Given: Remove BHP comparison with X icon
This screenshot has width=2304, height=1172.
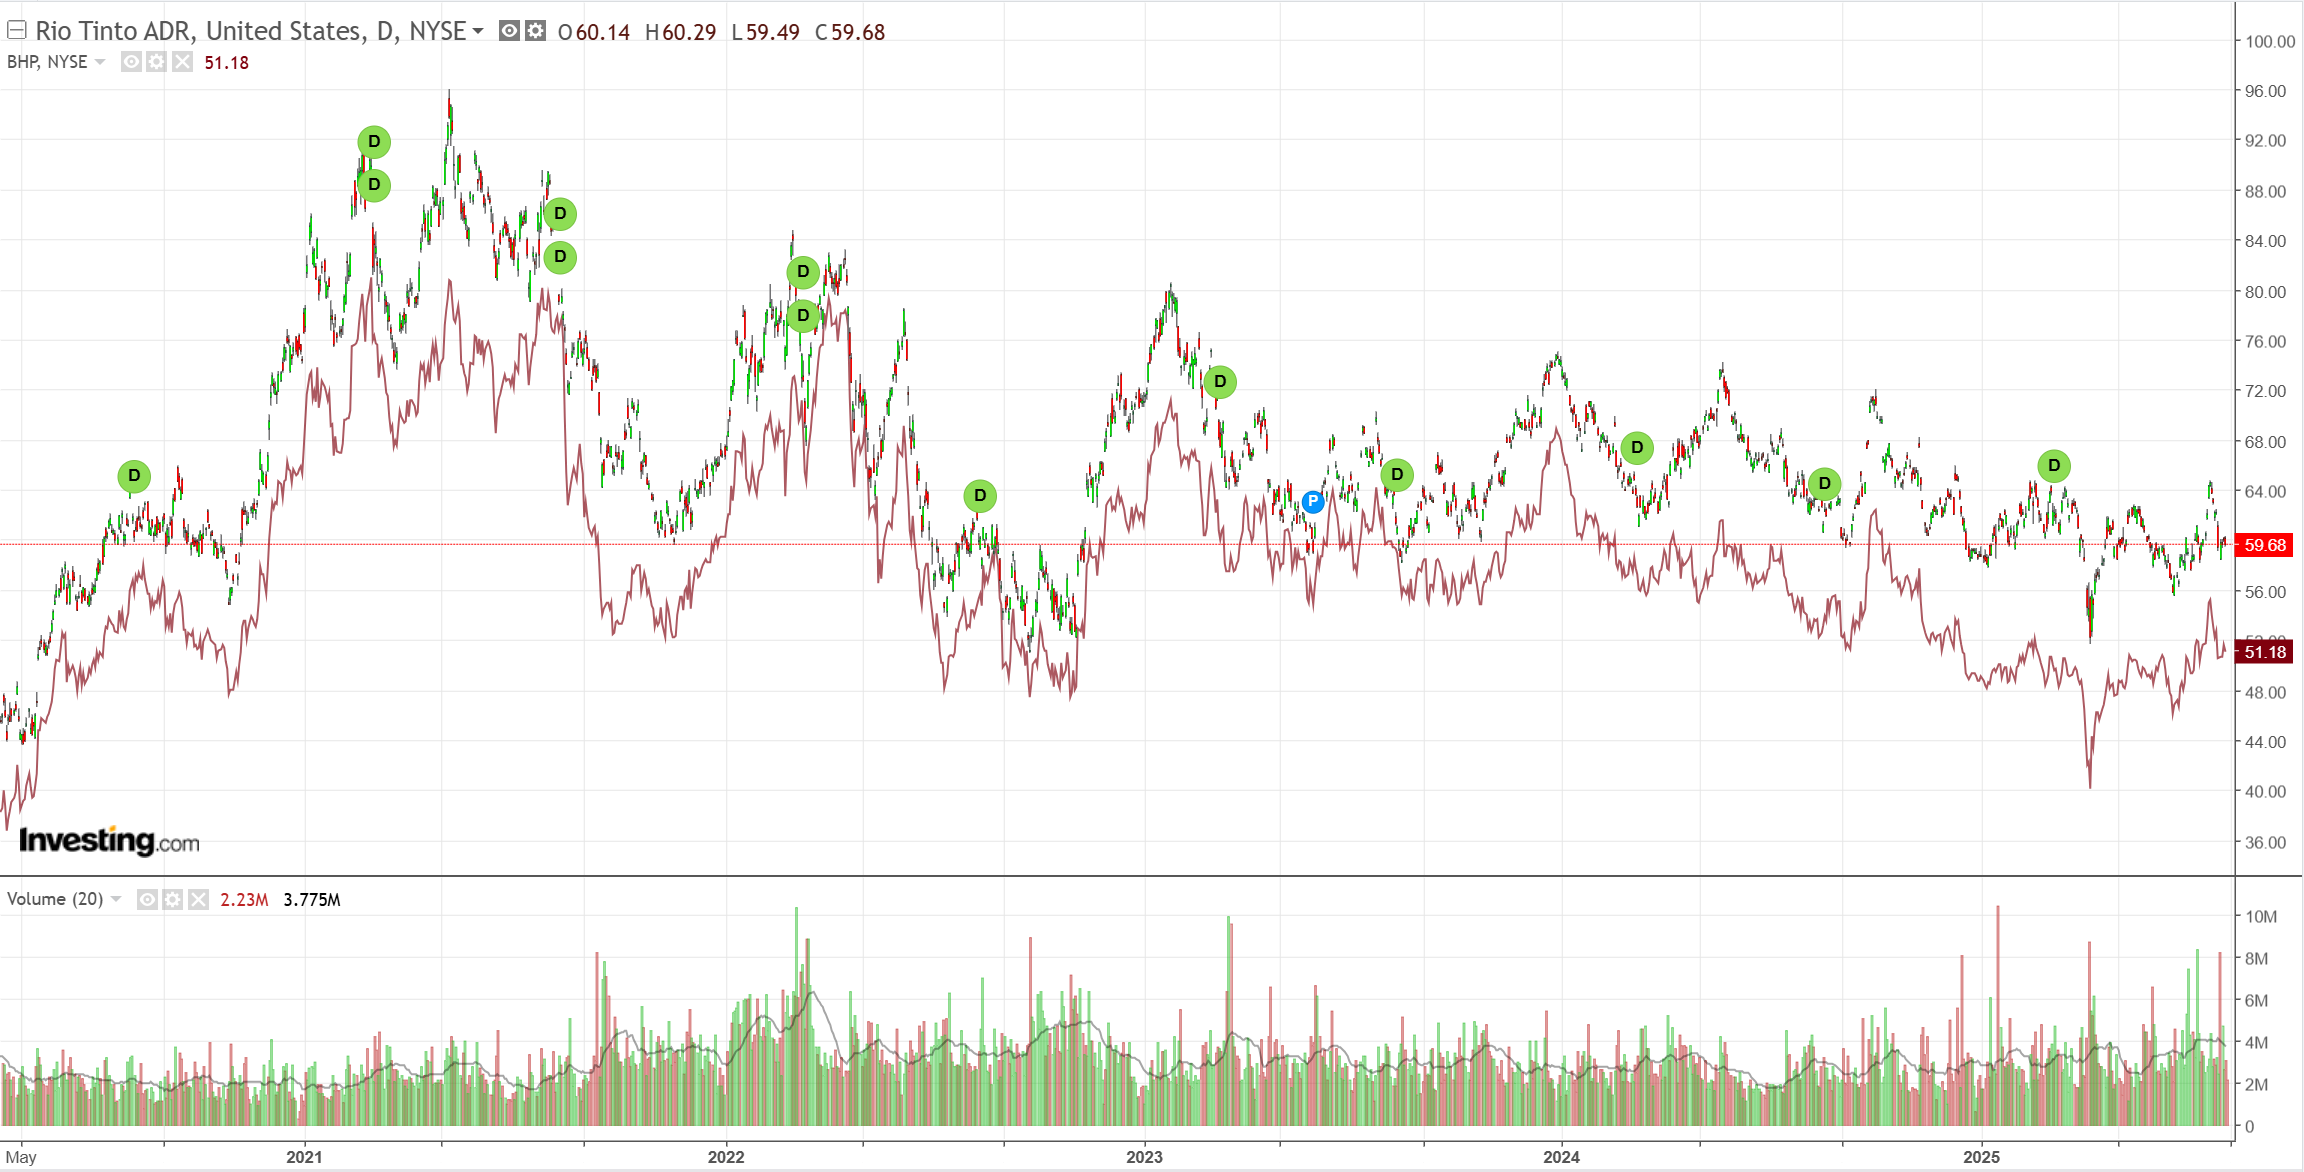Looking at the screenshot, I should click(x=182, y=62).
